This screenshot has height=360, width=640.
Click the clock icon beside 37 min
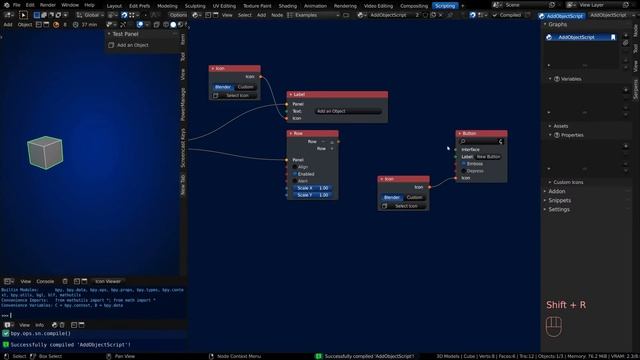tap(76, 24)
